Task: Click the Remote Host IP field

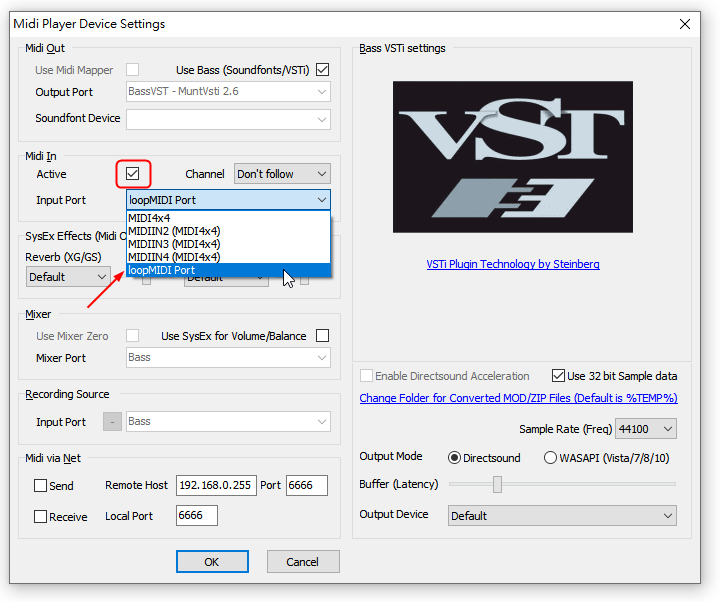Action: (x=216, y=485)
